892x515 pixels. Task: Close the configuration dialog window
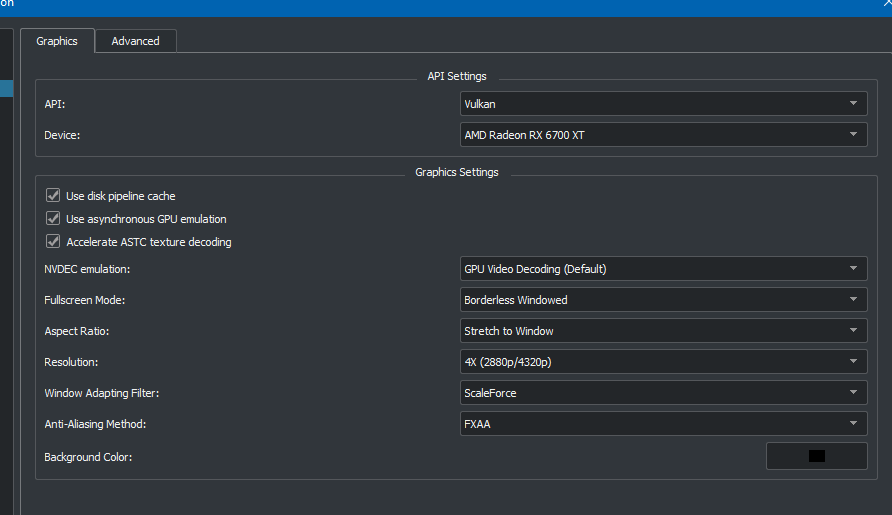click(886, 4)
